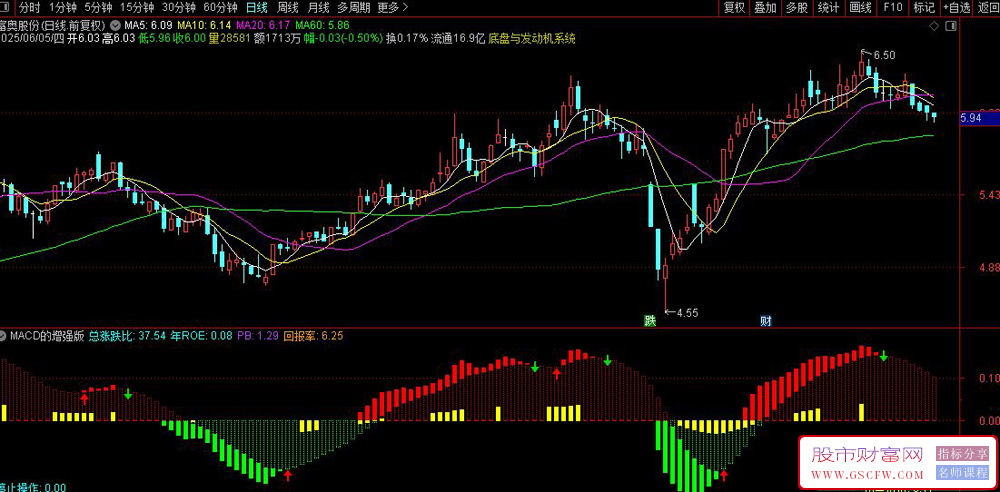Viewport: 1000px width, 492px height.
Task: Open MACD的增强版 indicator settings arrow
Action: 3,335
